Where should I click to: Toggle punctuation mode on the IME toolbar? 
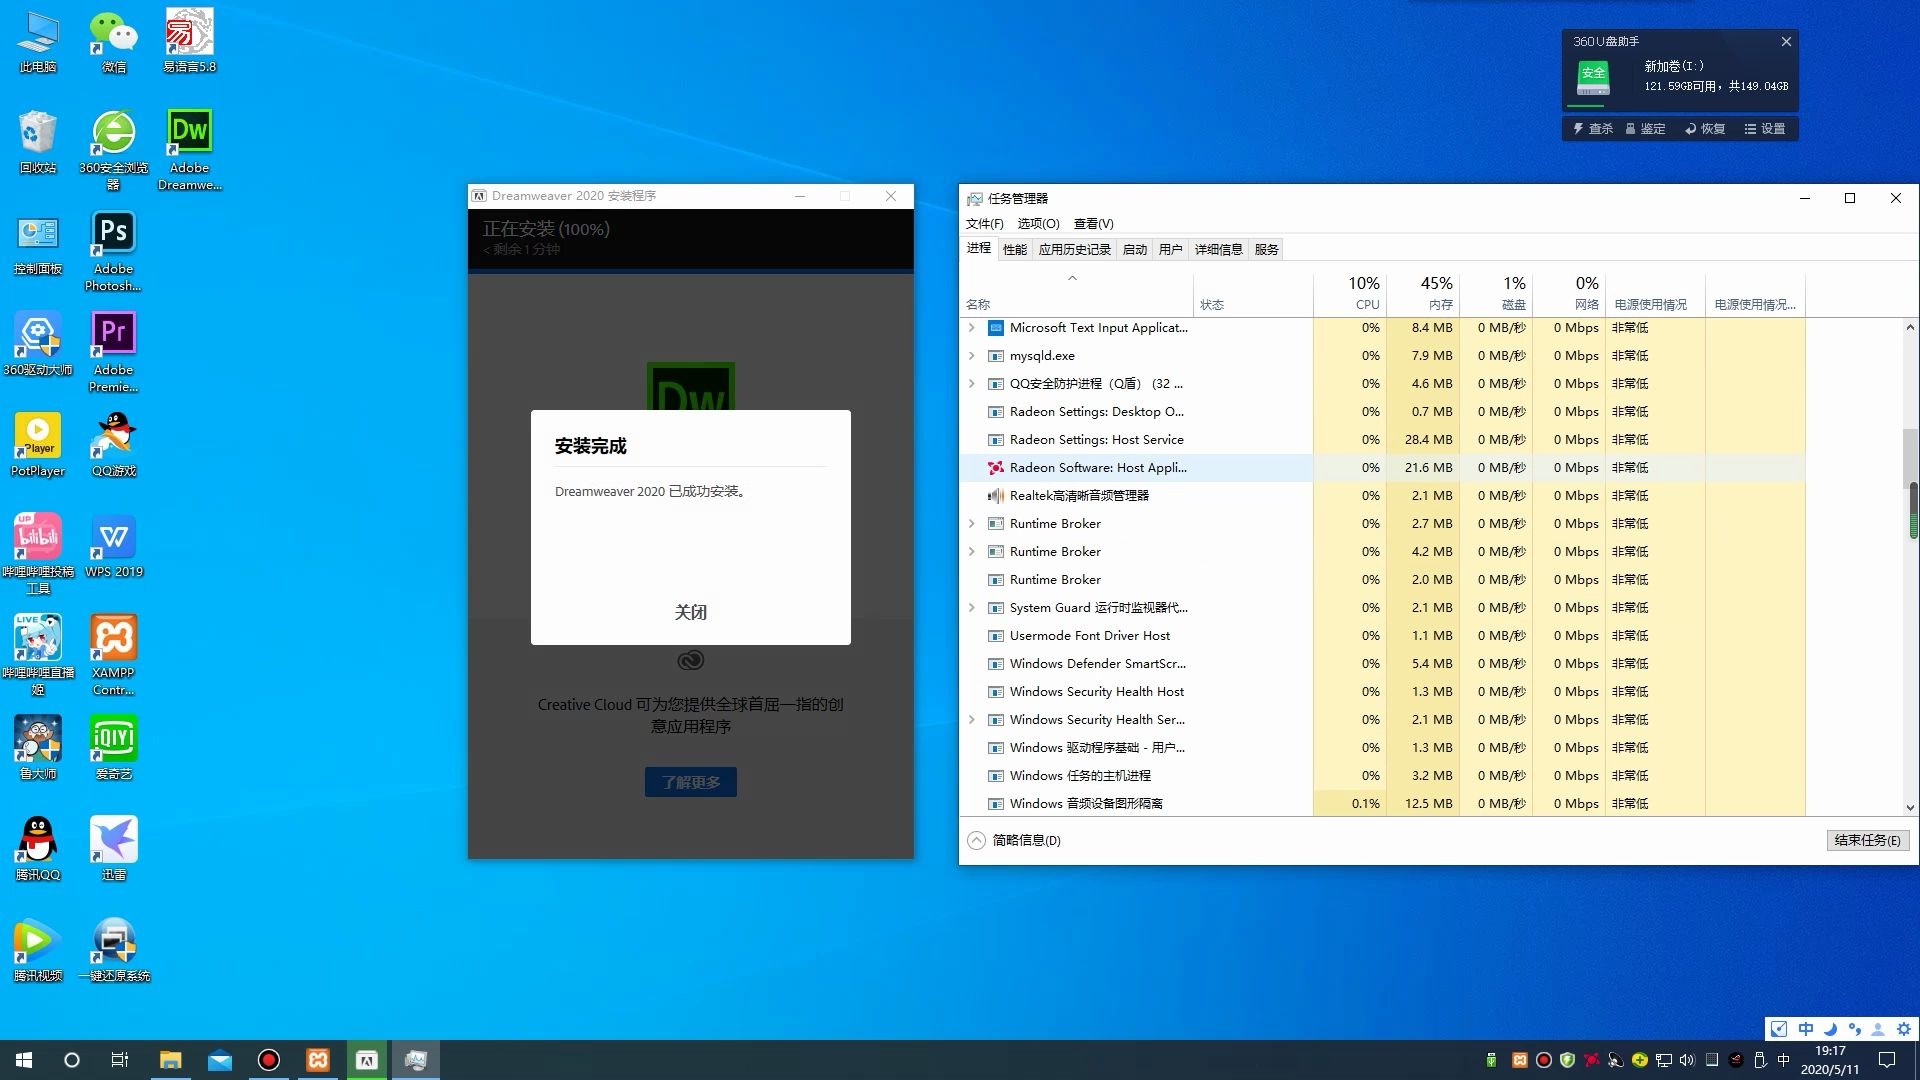1855,1028
